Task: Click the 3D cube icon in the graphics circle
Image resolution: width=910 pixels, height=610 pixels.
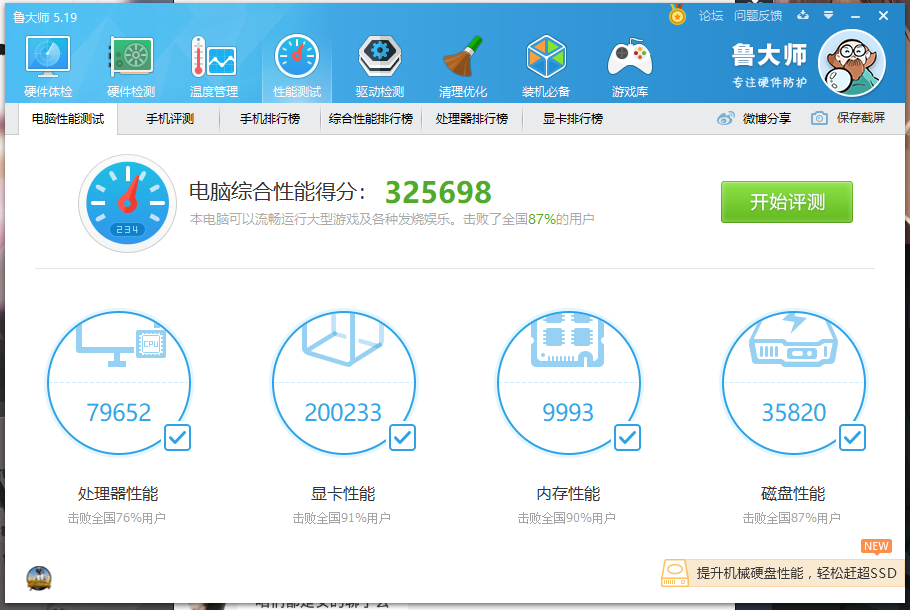Action: tap(344, 339)
